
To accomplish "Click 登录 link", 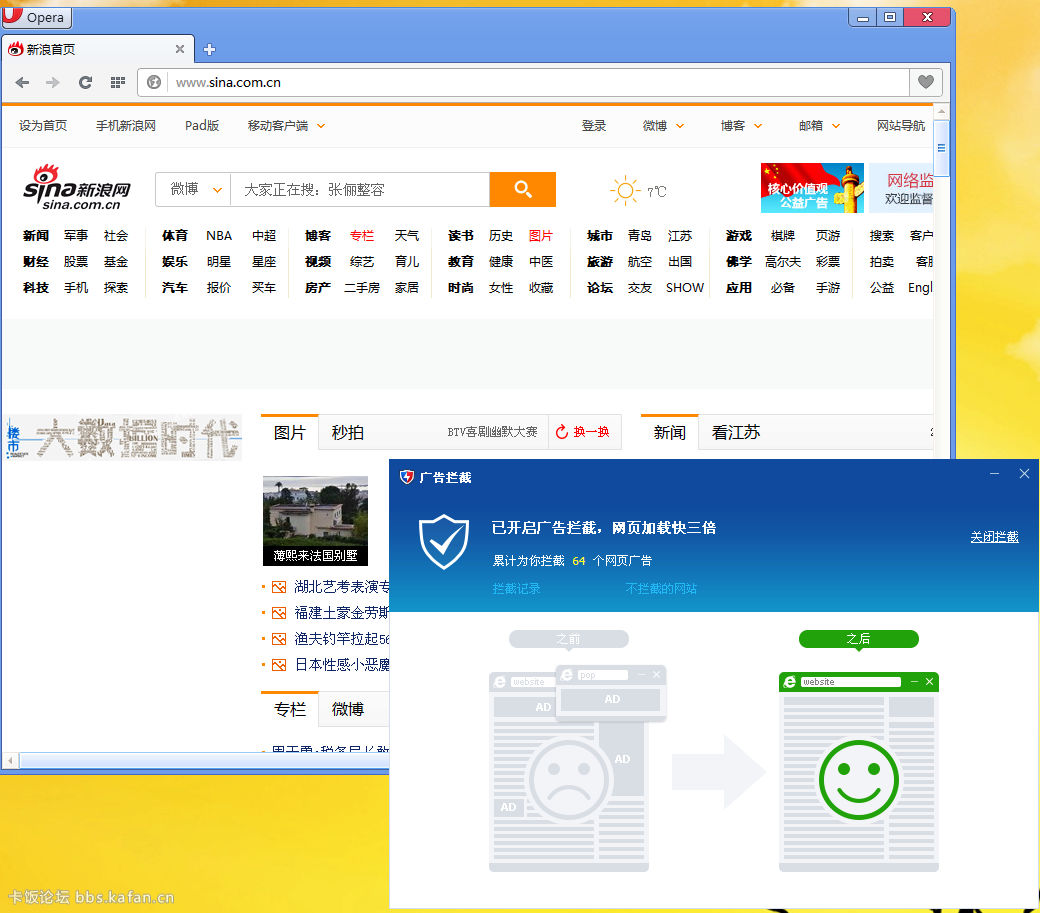I will tap(594, 126).
